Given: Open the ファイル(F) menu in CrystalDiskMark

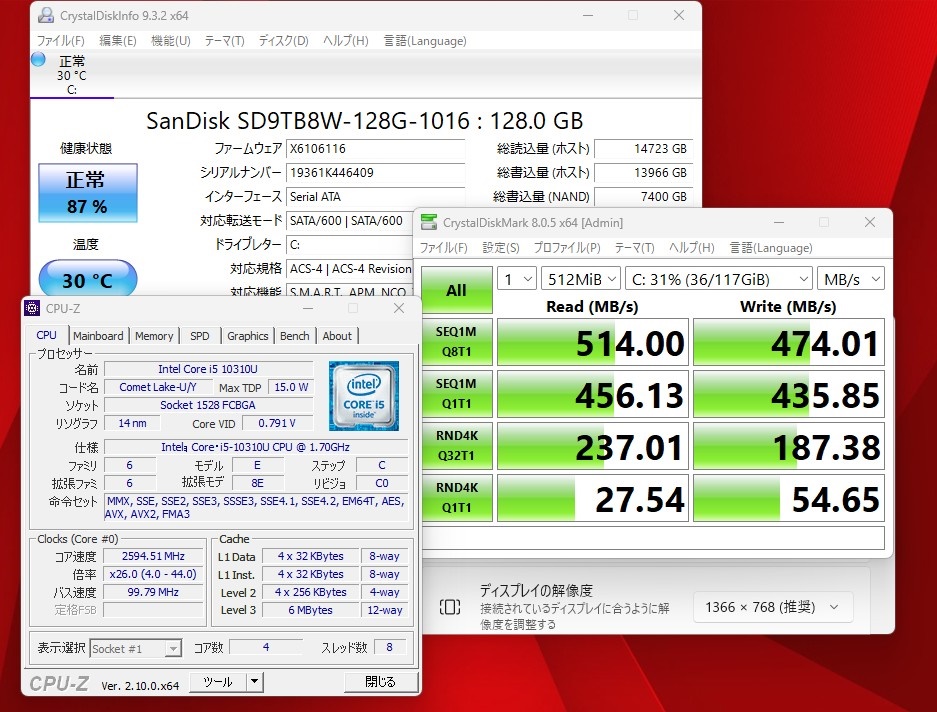Looking at the screenshot, I should pos(443,247).
